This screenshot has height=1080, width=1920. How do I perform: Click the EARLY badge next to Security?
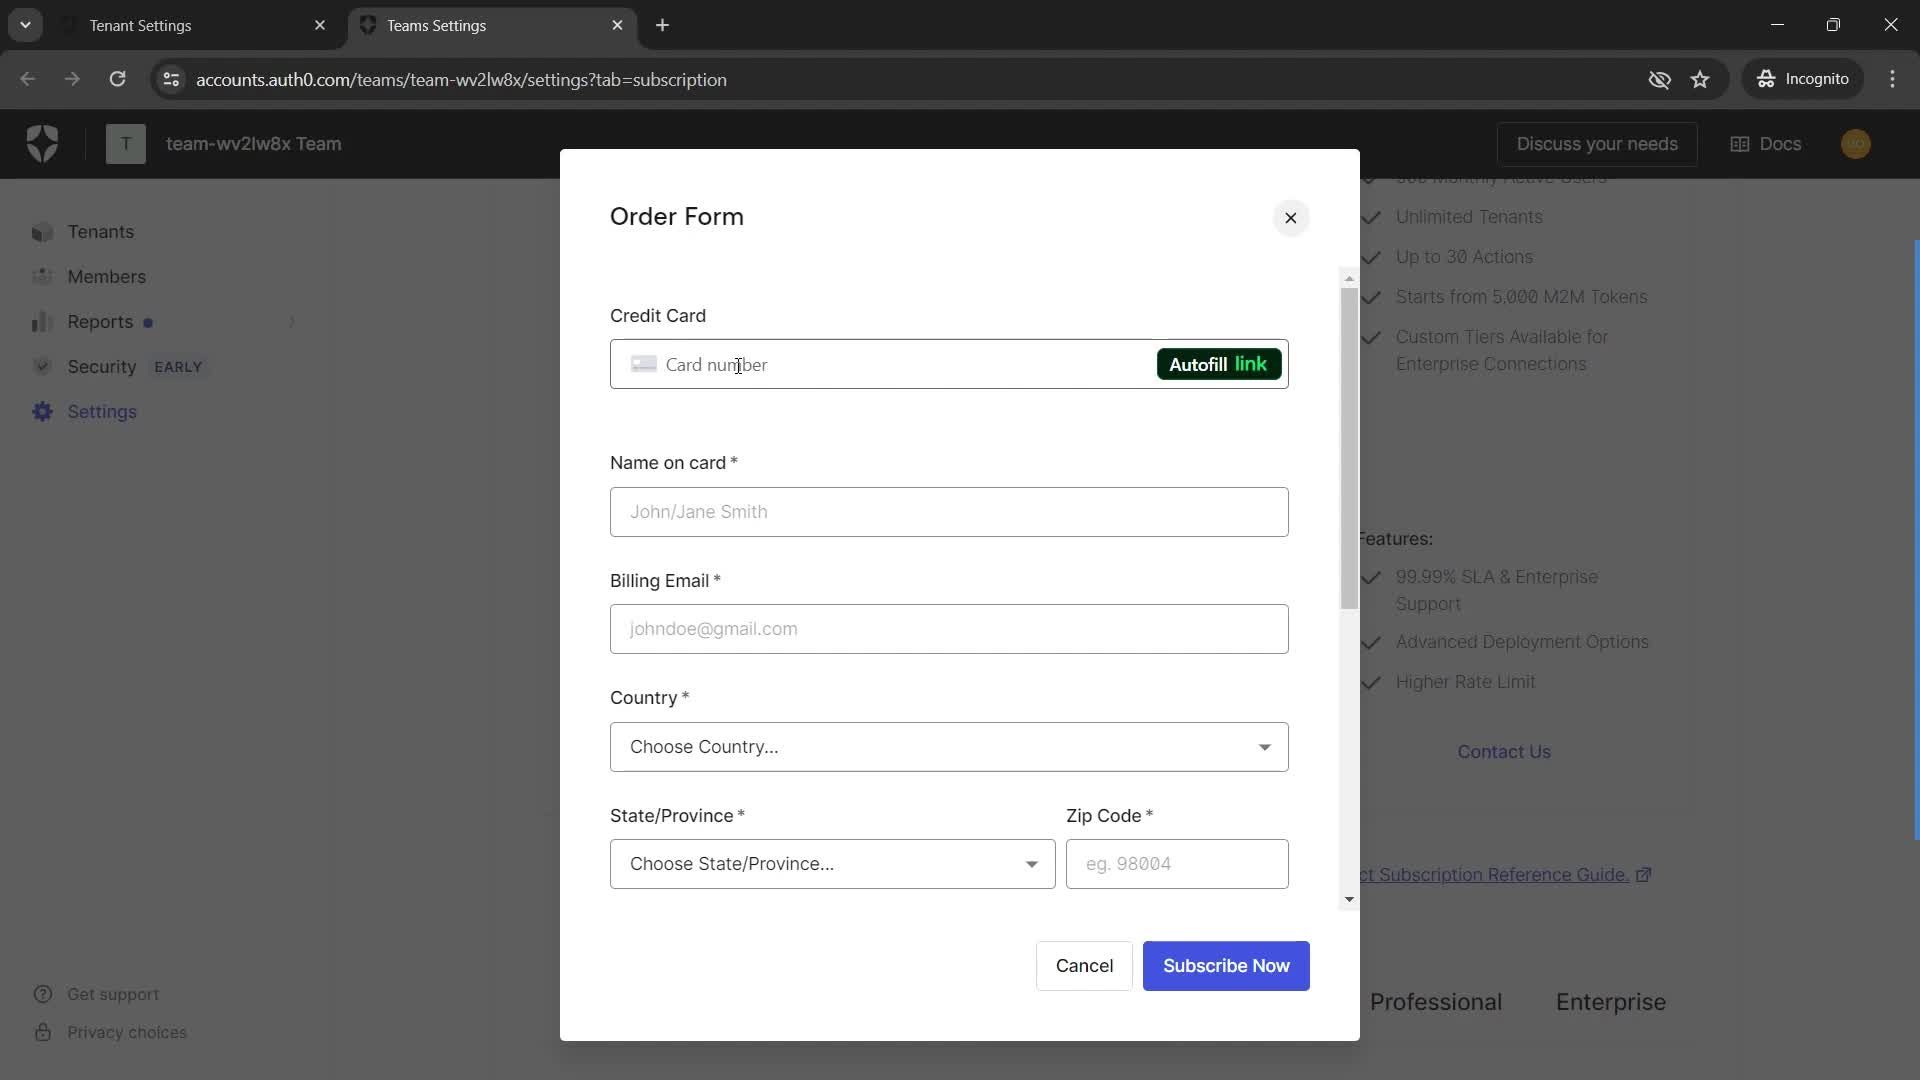pos(178,367)
